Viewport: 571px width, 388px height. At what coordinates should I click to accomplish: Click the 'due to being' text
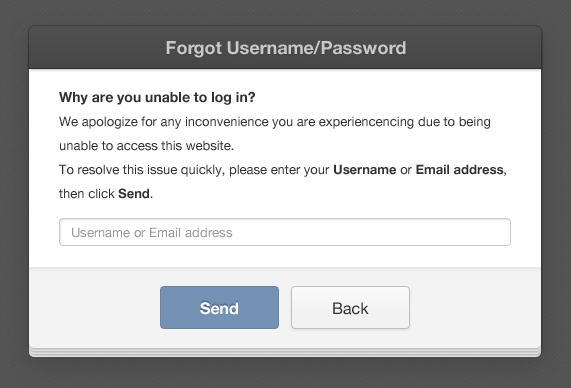tap(454, 122)
